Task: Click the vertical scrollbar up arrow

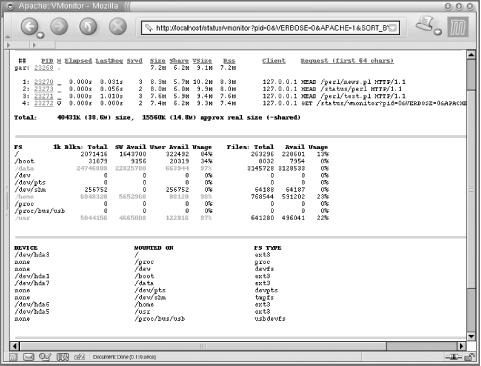Action: coord(471,55)
